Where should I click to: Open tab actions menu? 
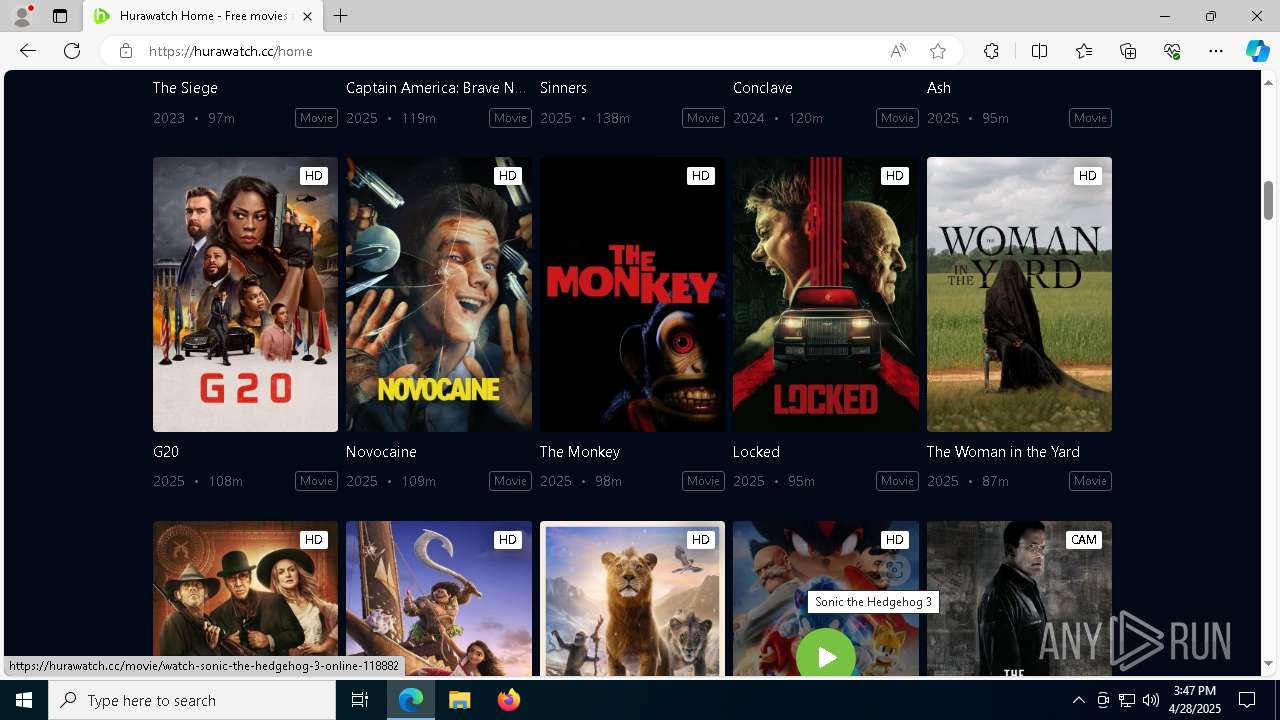tap(60, 16)
